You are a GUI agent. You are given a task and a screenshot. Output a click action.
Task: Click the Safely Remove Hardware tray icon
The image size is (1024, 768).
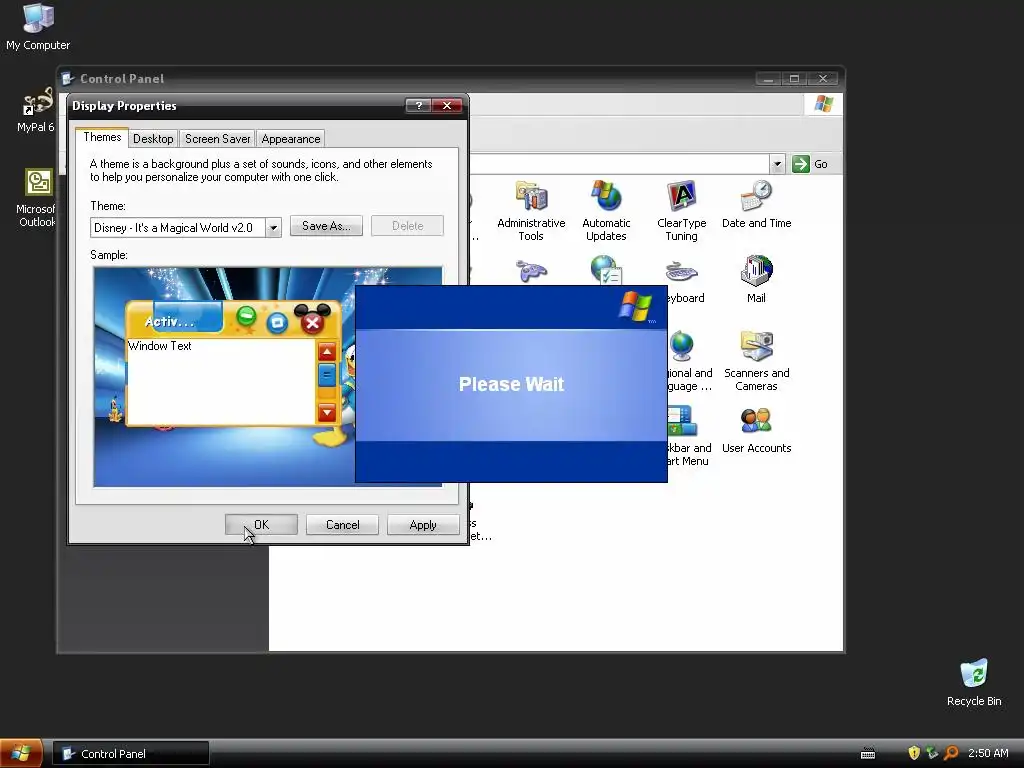[x=932, y=753]
